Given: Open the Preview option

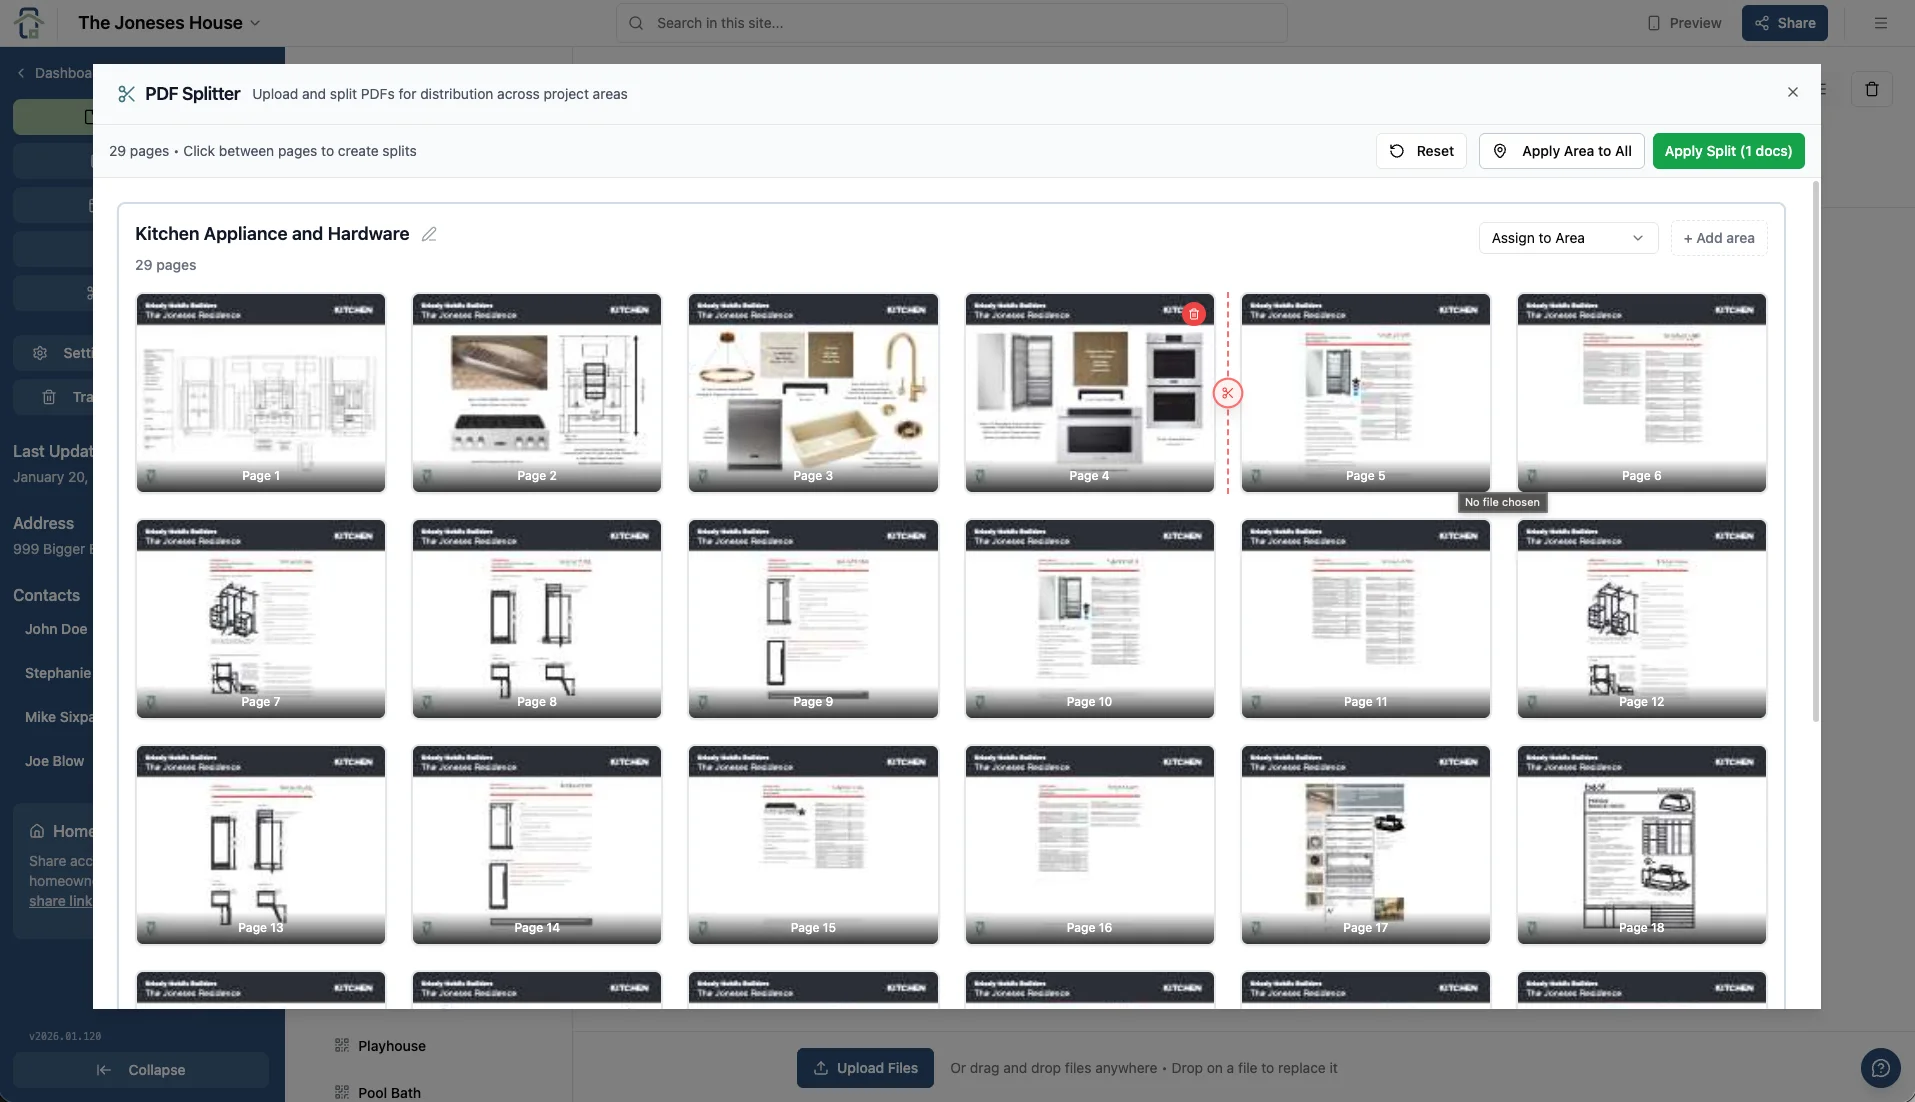Looking at the screenshot, I should 1684,23.
